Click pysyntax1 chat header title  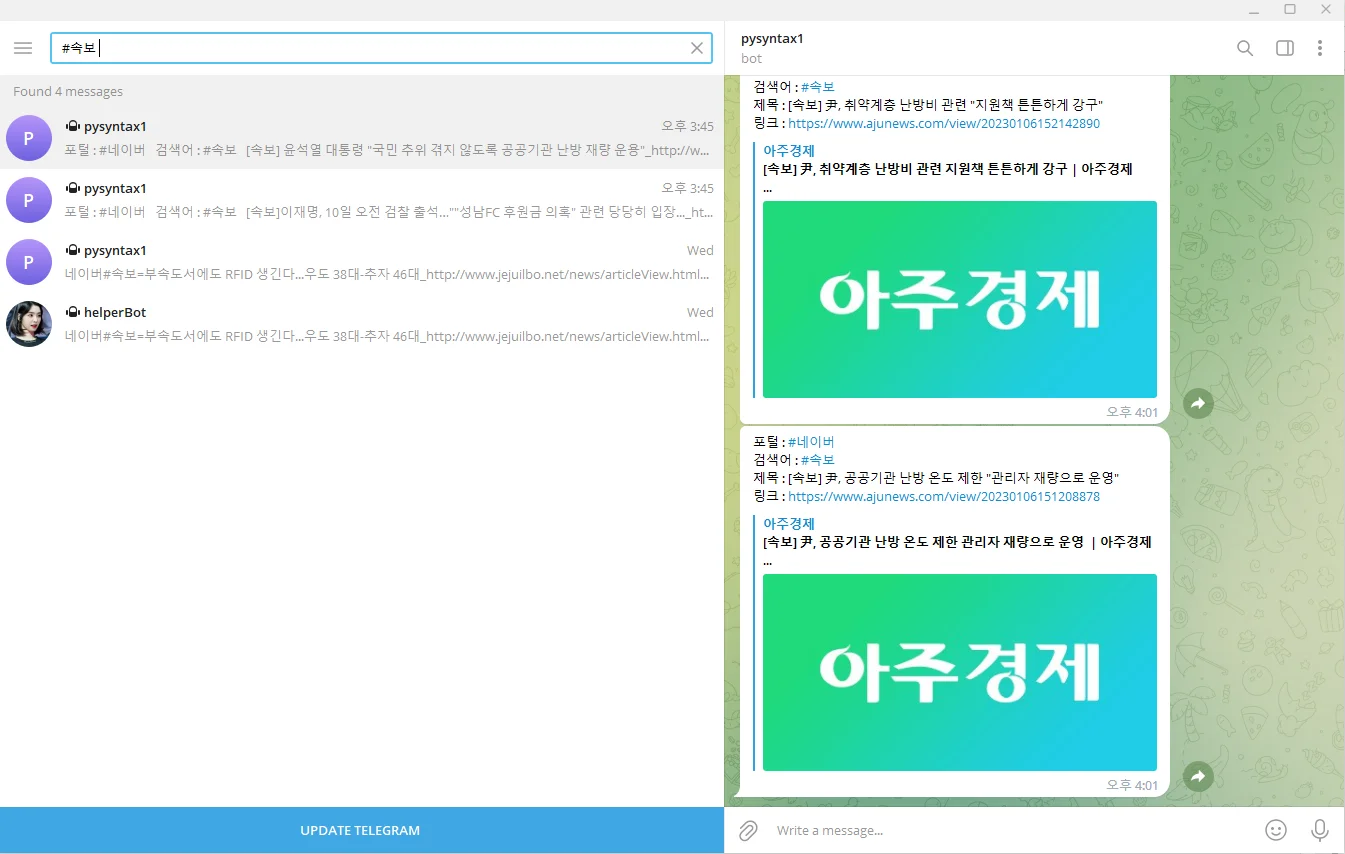pyautogui.click(x=772, y=39)
